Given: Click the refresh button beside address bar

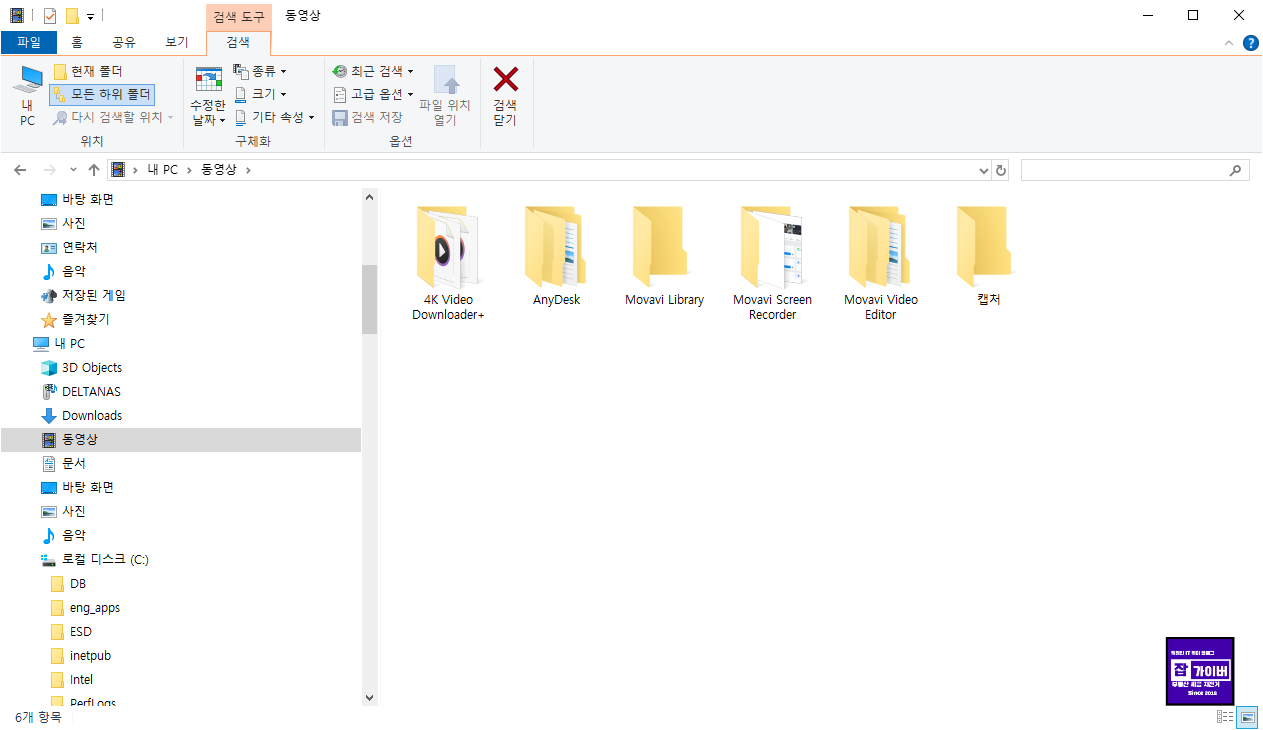Looking at the screenshot, I should [x=1001, y=170].
